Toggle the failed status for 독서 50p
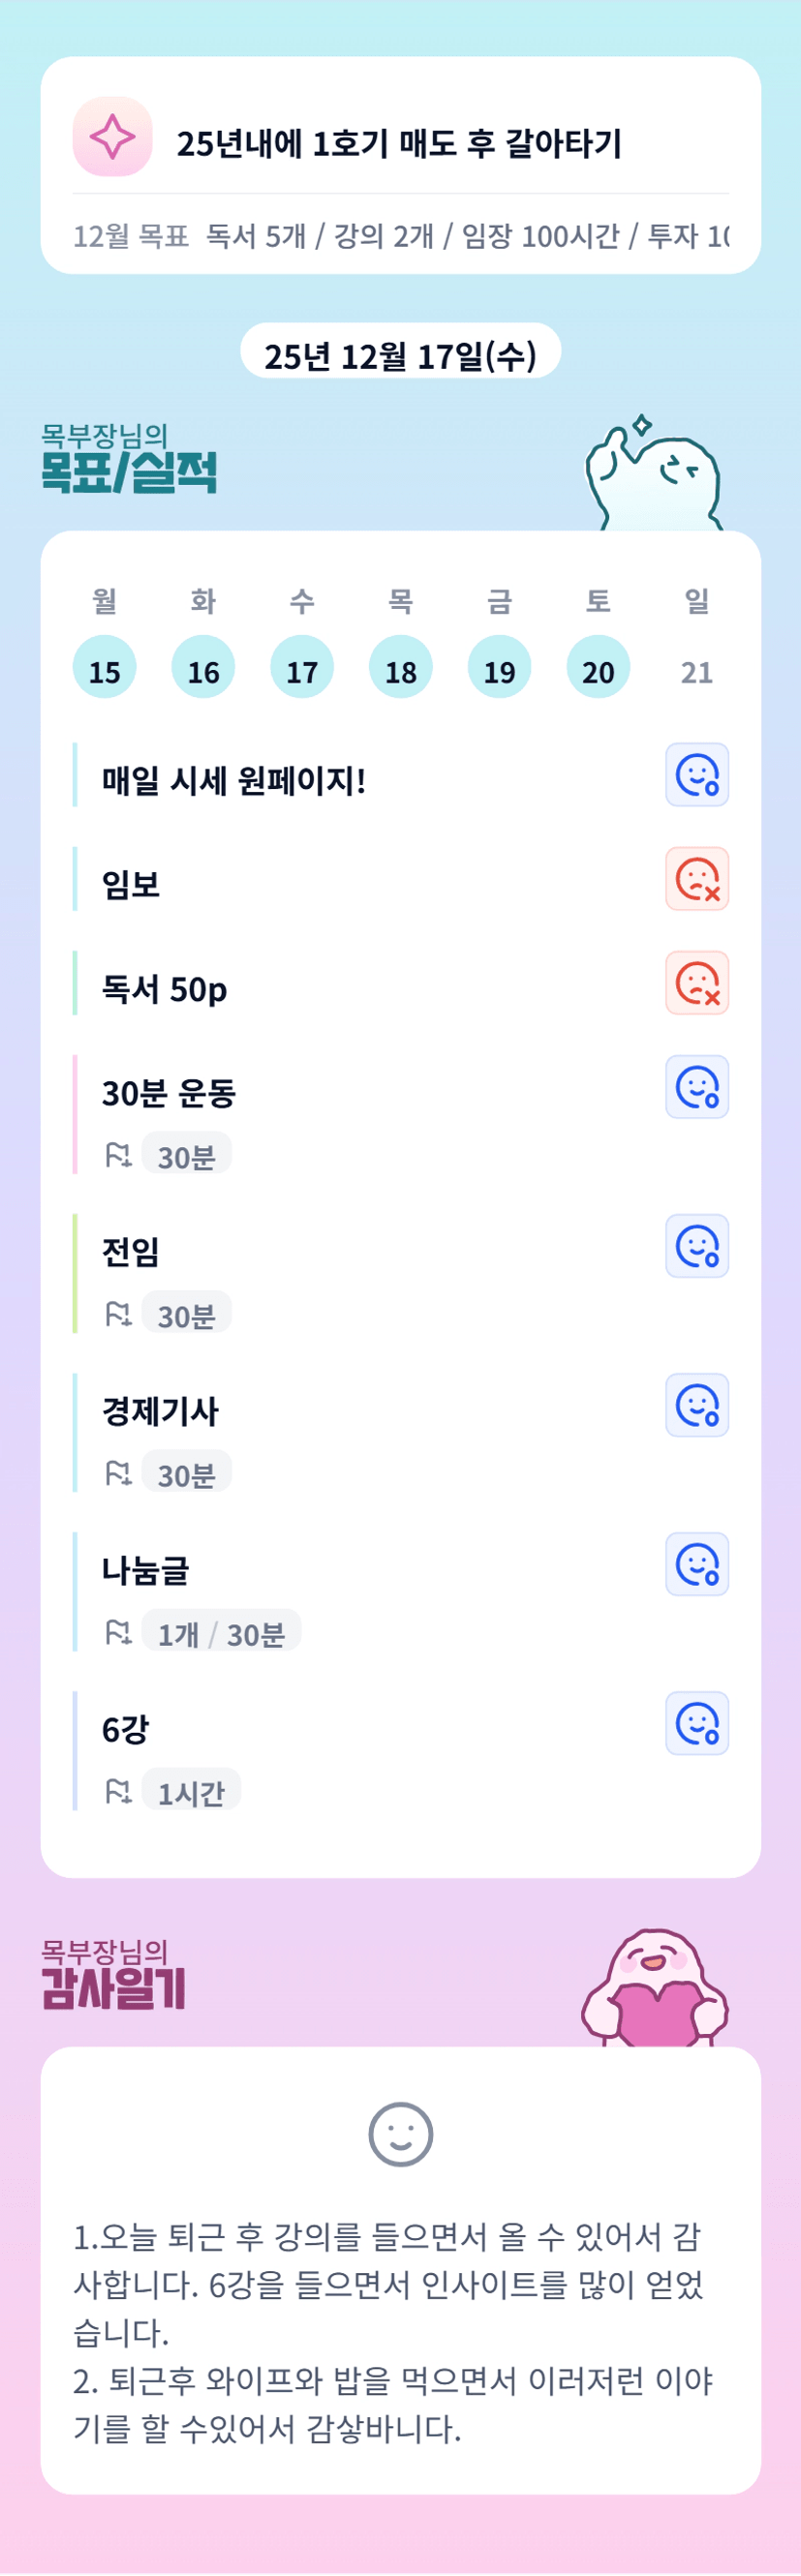This screenshot has height=2576, width=801. 696,983
